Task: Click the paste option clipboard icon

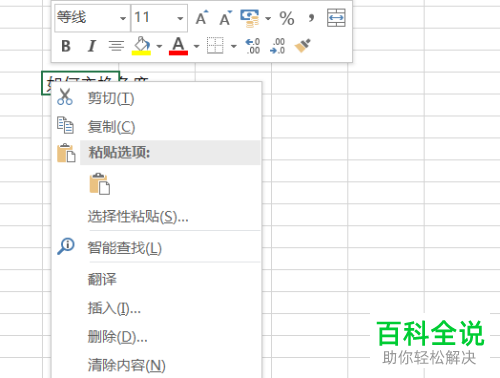Action: pyautogui.click(x=100, y=184)
